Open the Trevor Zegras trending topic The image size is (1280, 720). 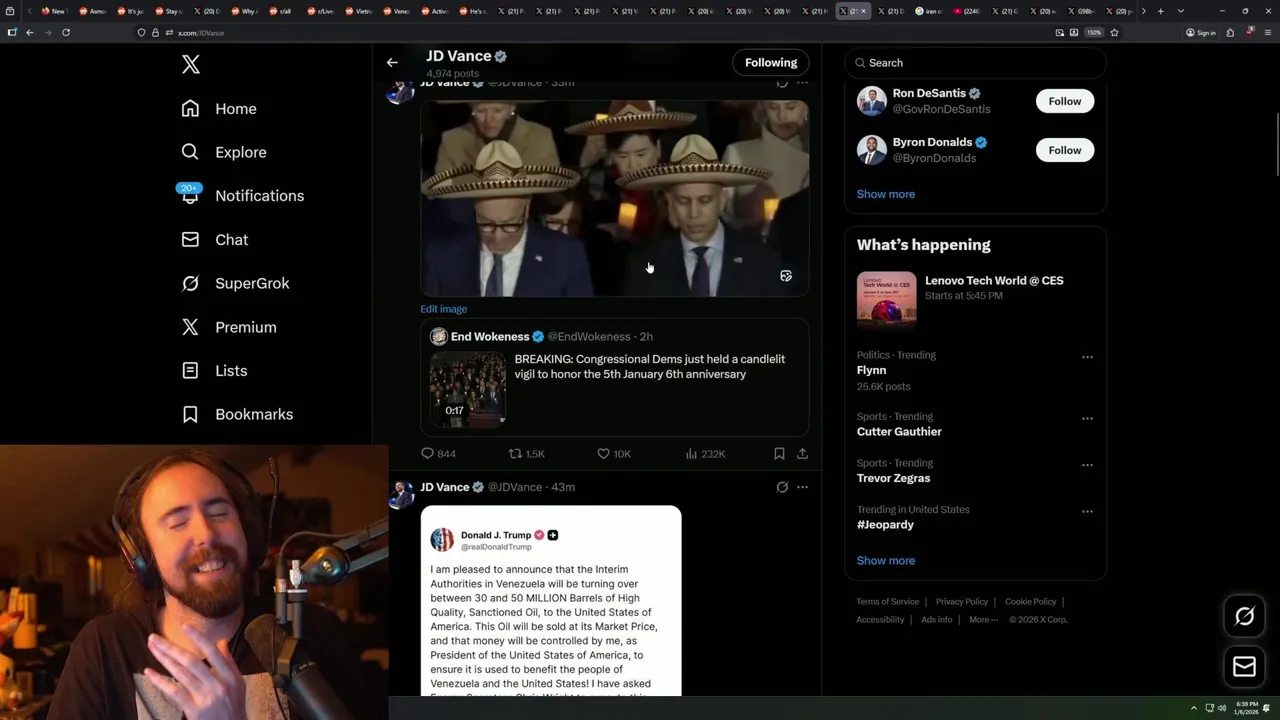pyautogui.click(x=893, y=478)
